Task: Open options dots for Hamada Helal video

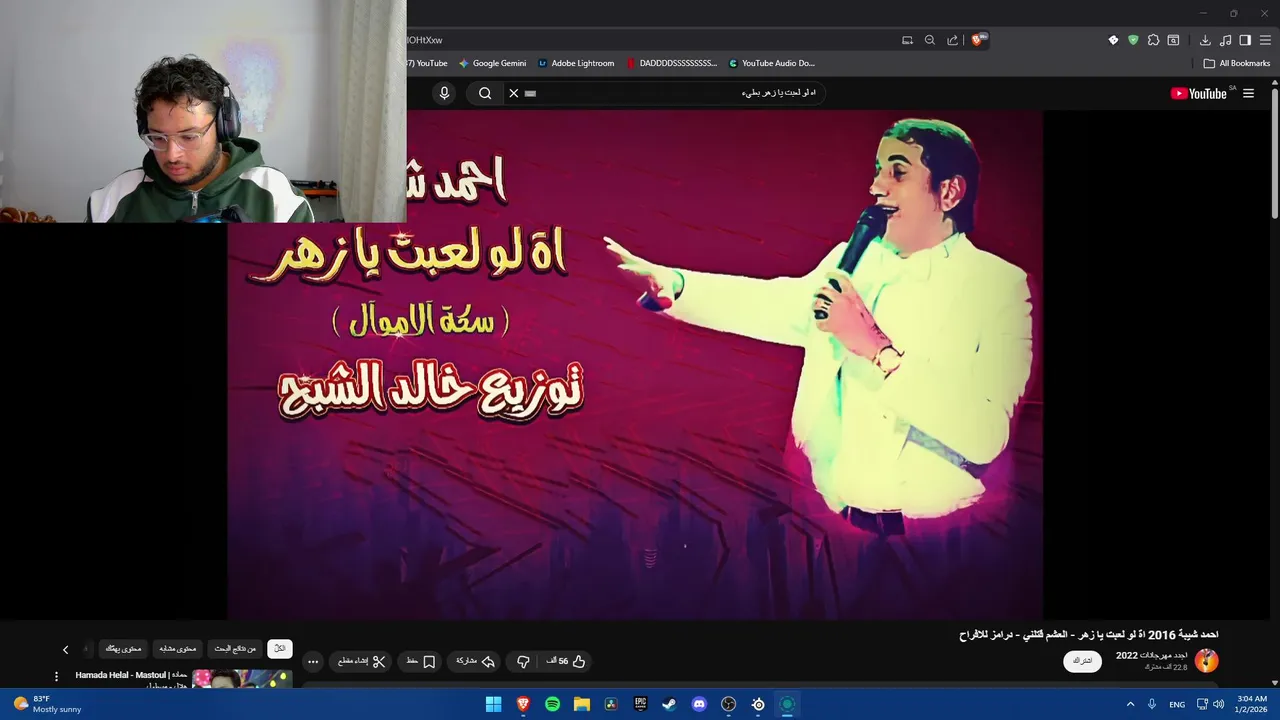Action: [x=56, y=677]
